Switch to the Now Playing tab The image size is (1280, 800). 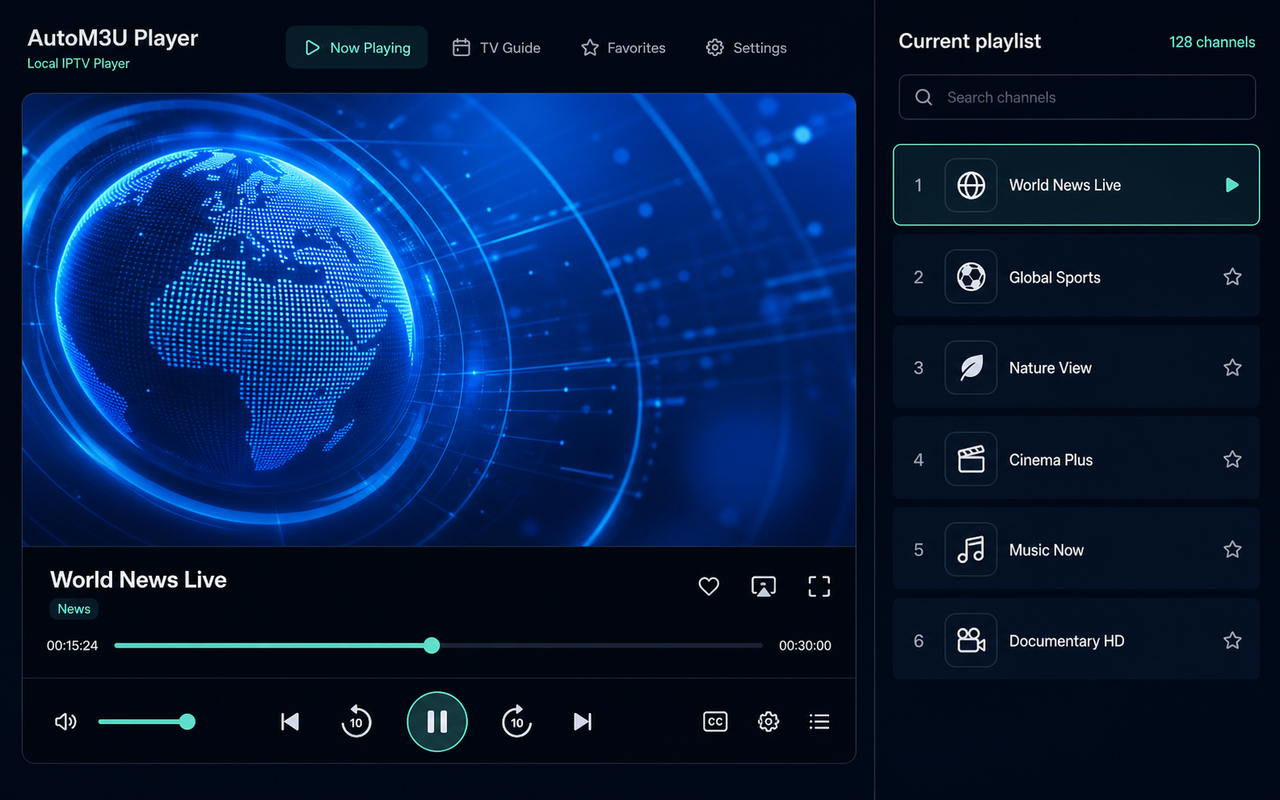click(357, 47)
